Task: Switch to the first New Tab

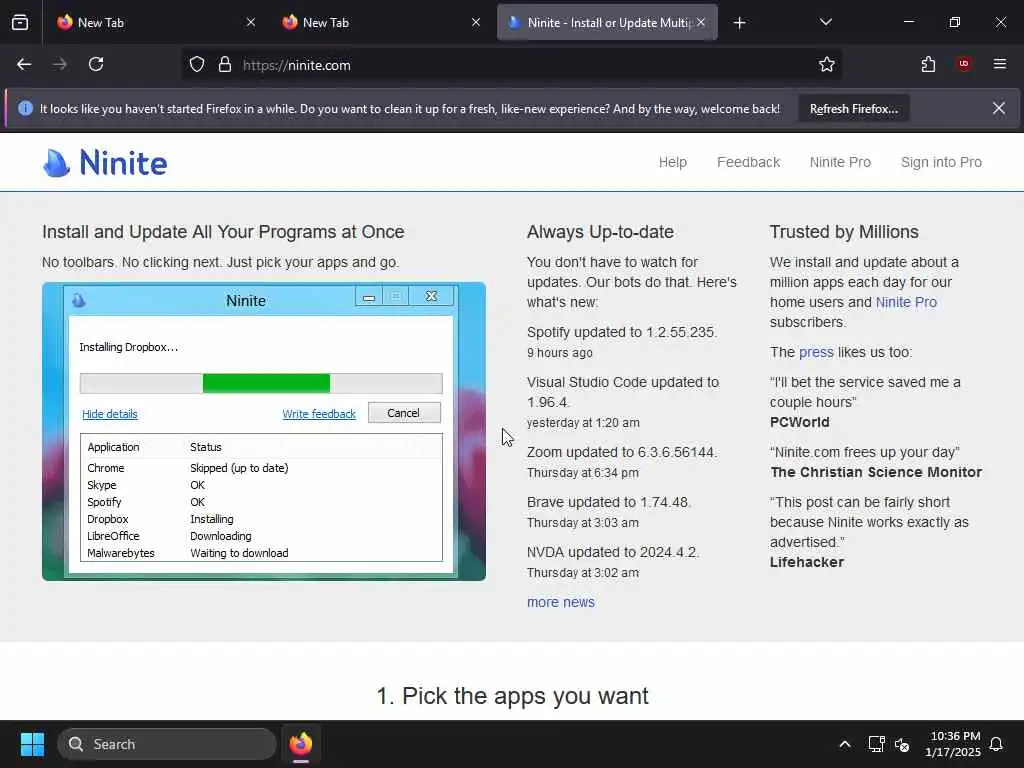Action: 153,22
